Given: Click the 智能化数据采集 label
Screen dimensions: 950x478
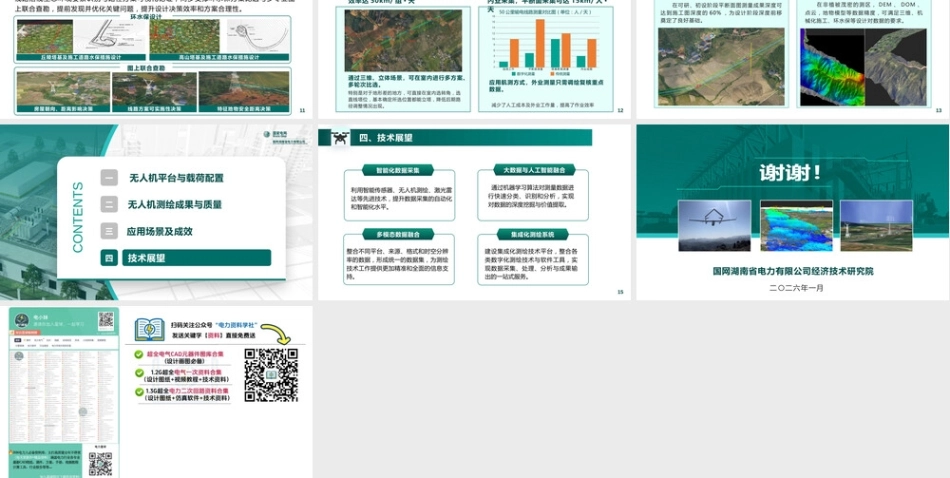Looking at the screenshot, I should tap(398, 170).
